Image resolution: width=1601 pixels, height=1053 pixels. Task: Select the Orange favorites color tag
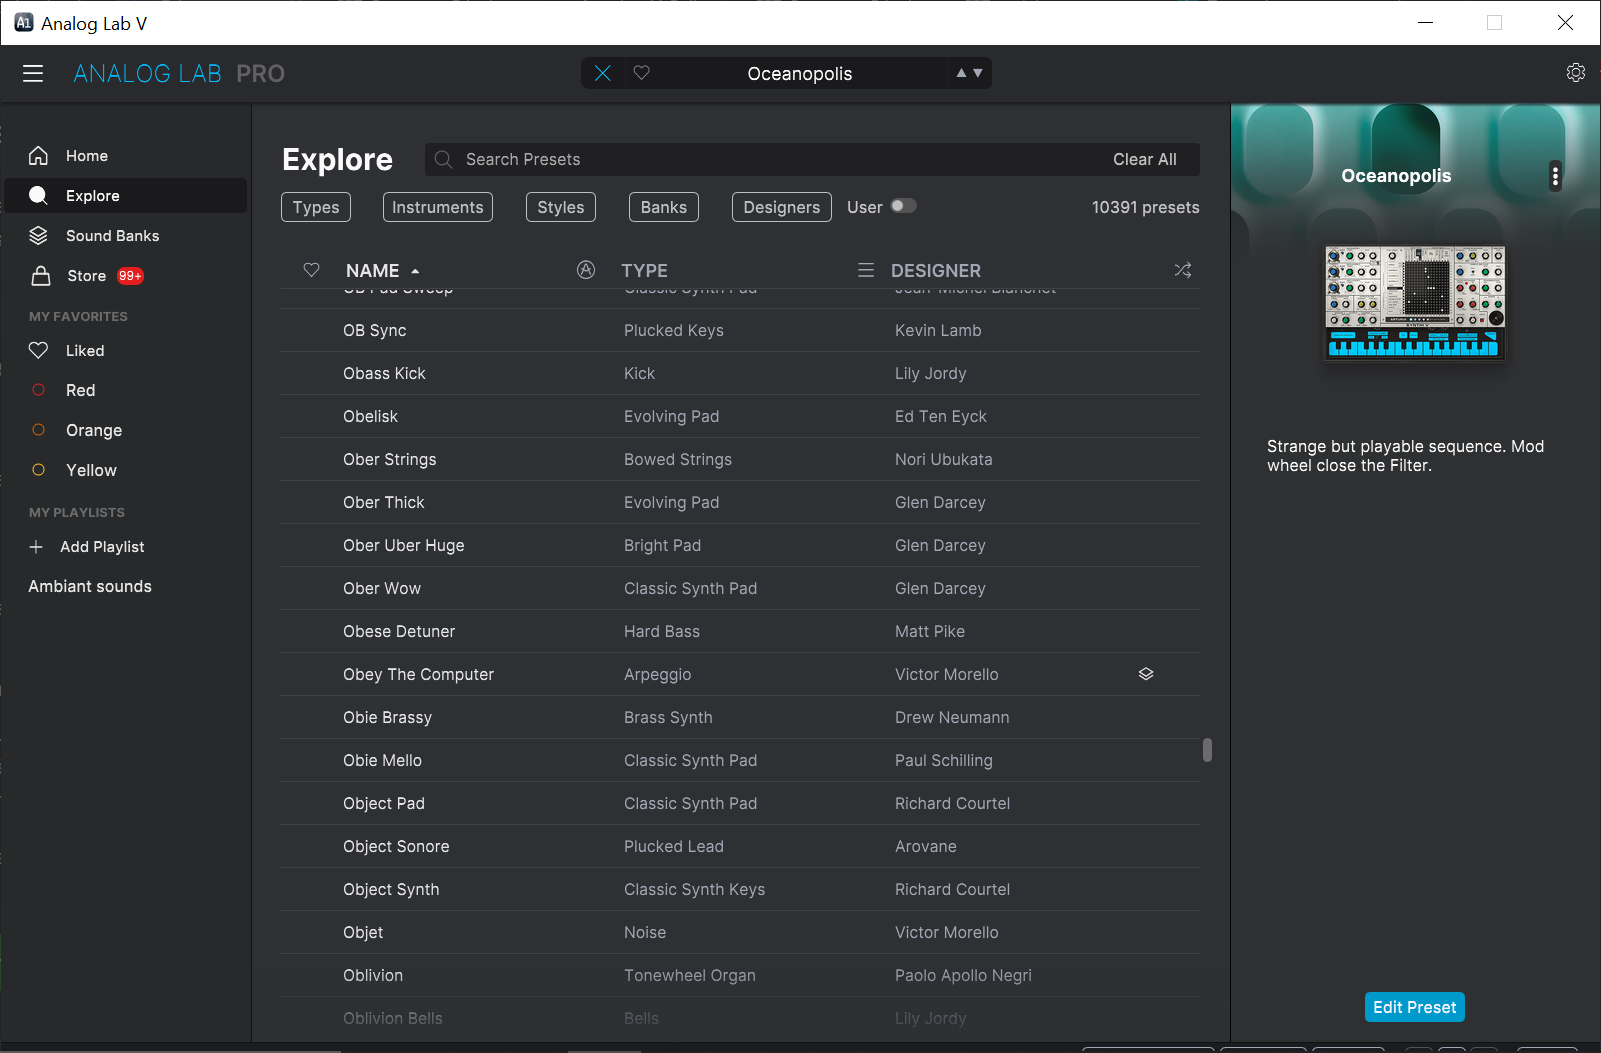(x=126, y=430)
